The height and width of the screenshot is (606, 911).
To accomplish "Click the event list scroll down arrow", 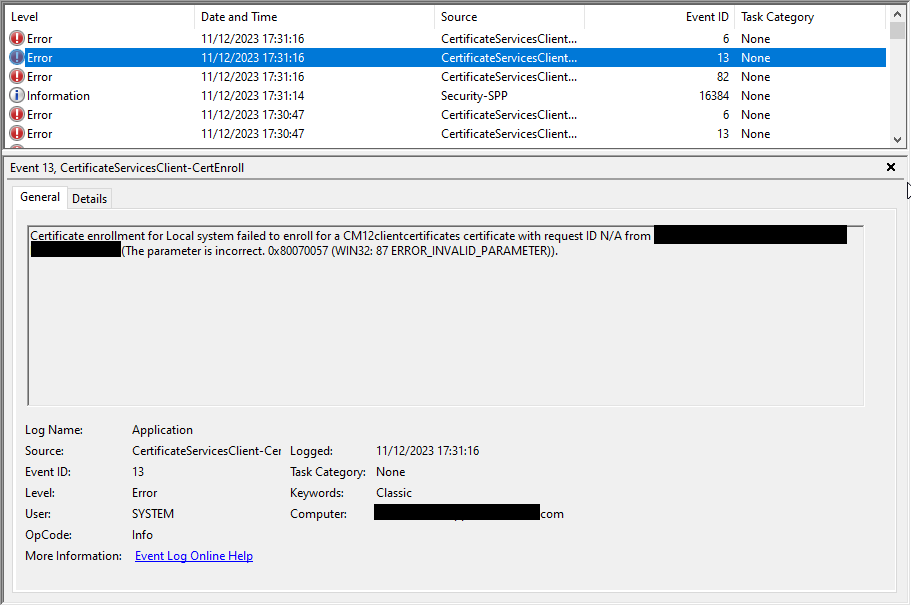I will coord(897,139).
